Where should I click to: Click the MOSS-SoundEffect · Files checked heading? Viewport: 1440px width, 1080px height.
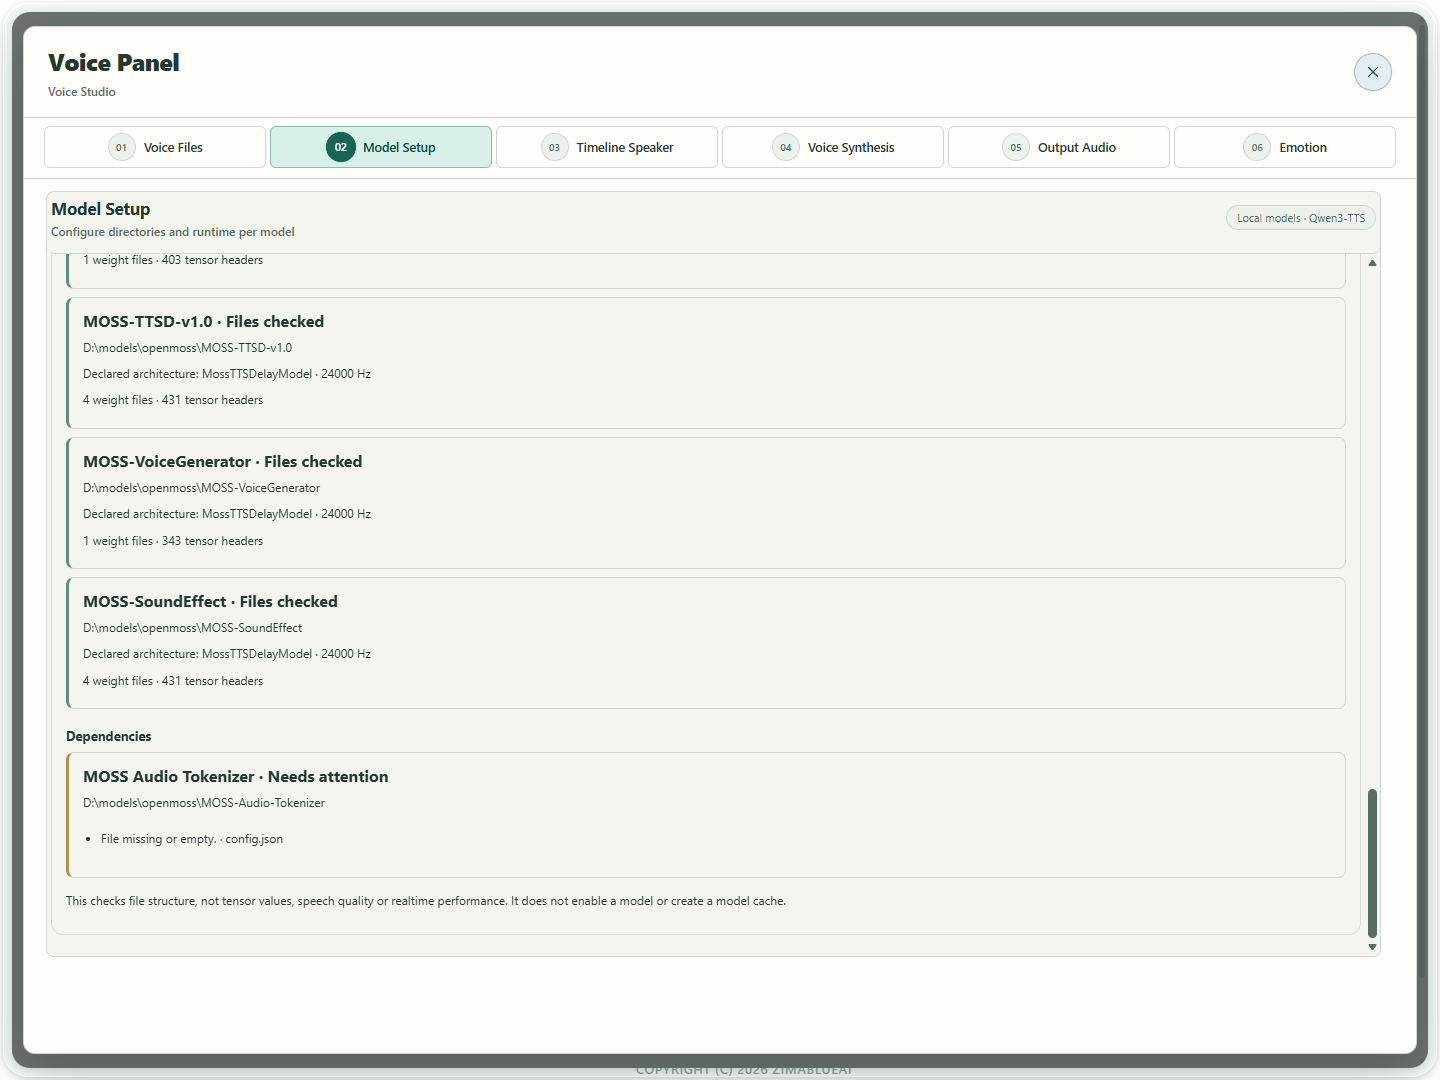[x=210, y=602]
